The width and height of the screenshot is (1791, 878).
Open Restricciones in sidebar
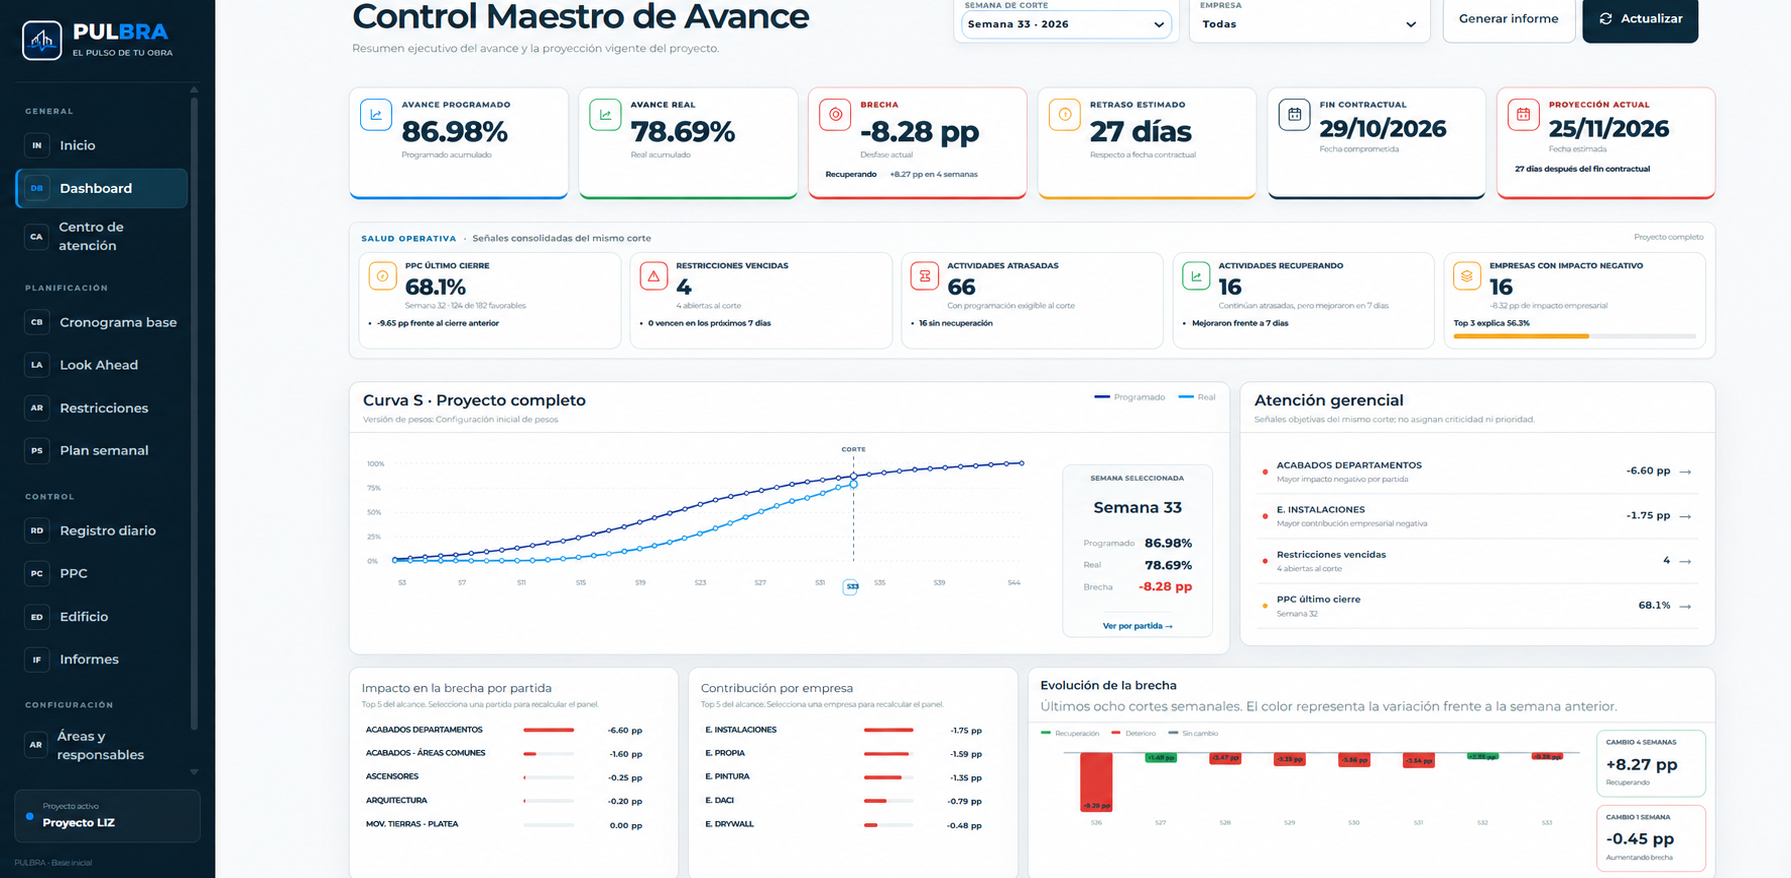click(x=102, y=408)
